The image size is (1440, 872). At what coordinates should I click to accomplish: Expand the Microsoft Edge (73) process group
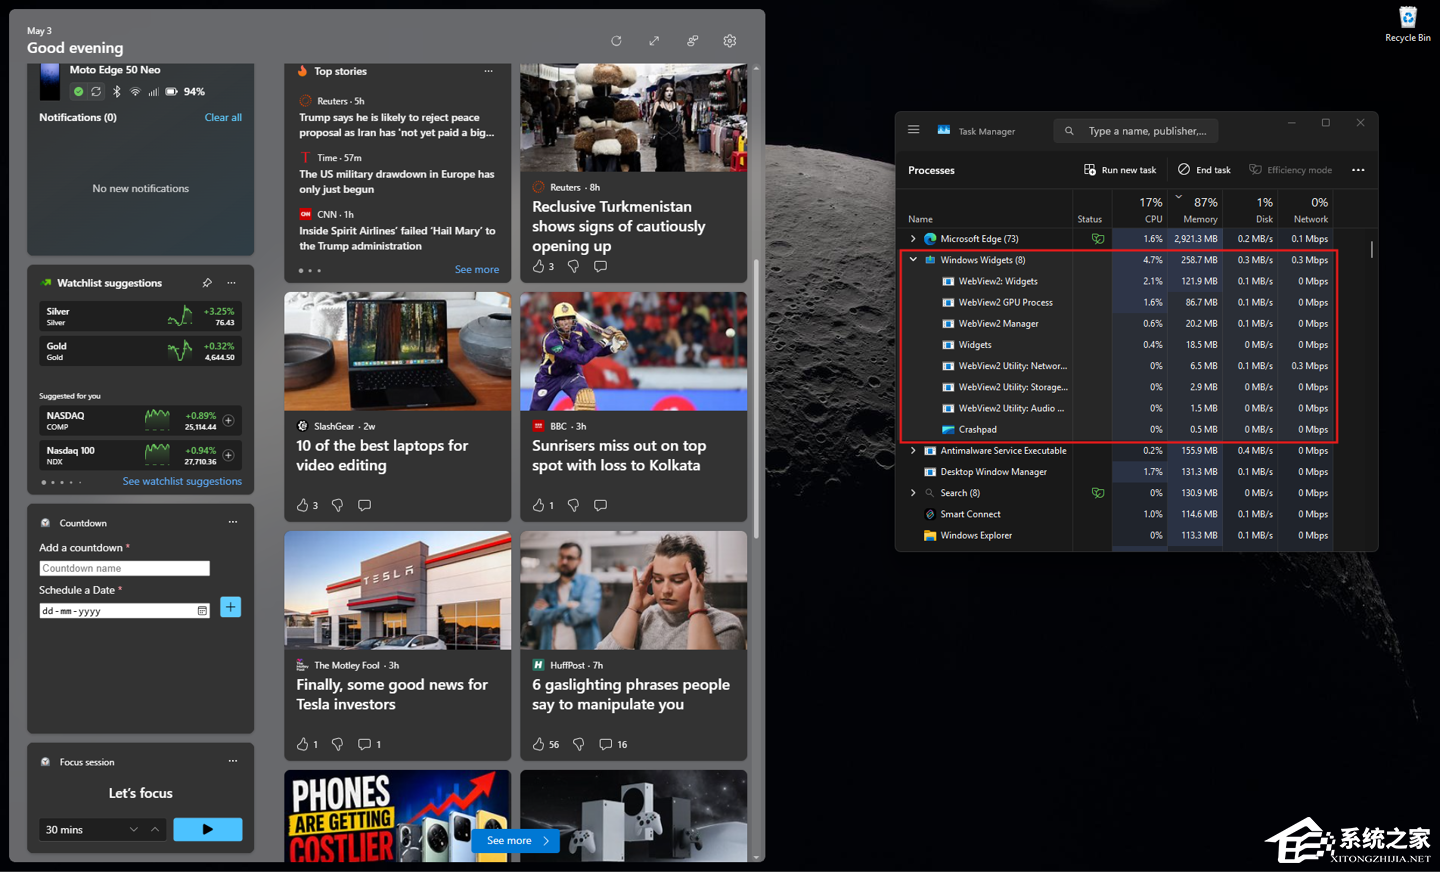pyautogui.click(x=913, y=239)
